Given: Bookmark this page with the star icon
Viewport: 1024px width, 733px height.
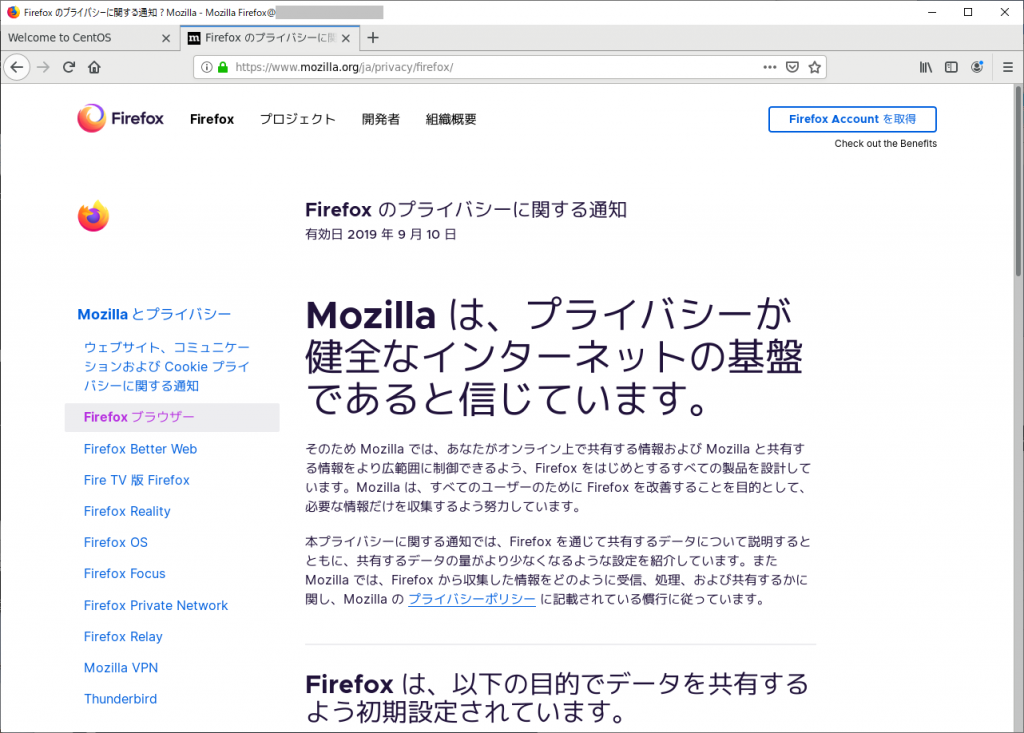Looking at the screenshot, I should tap(814, 67).
